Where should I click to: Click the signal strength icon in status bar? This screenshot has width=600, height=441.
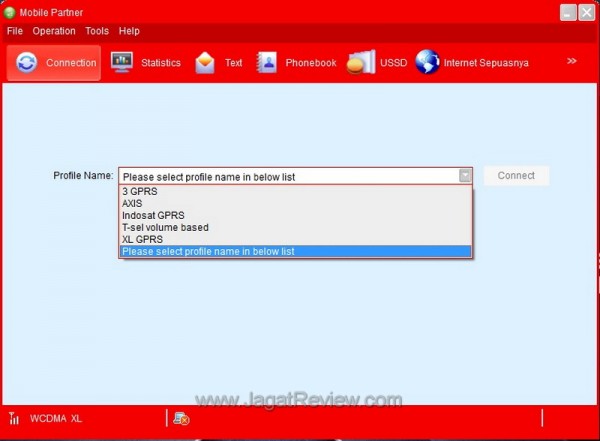pos(14,418)
